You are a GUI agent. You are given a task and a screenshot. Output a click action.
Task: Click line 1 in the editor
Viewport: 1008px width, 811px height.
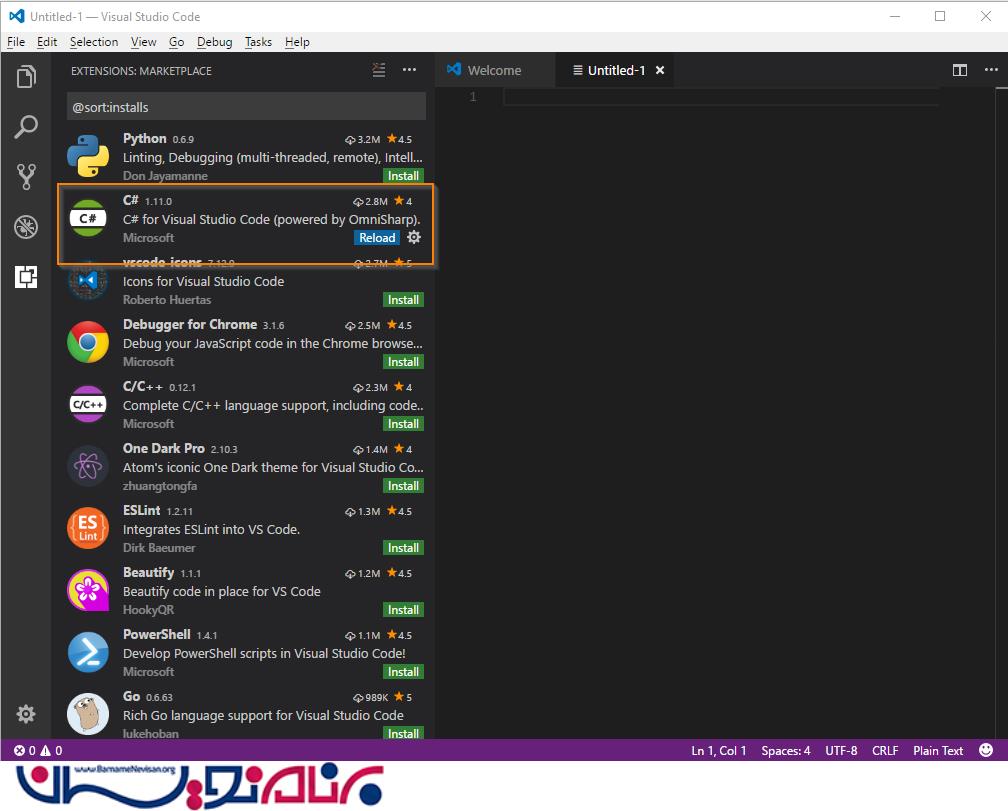coord(720,96)
